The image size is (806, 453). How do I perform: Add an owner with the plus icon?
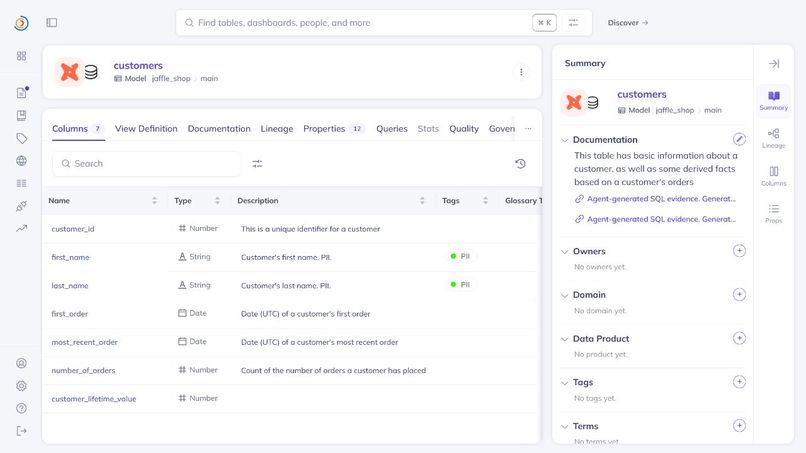[x=739, y=251]
